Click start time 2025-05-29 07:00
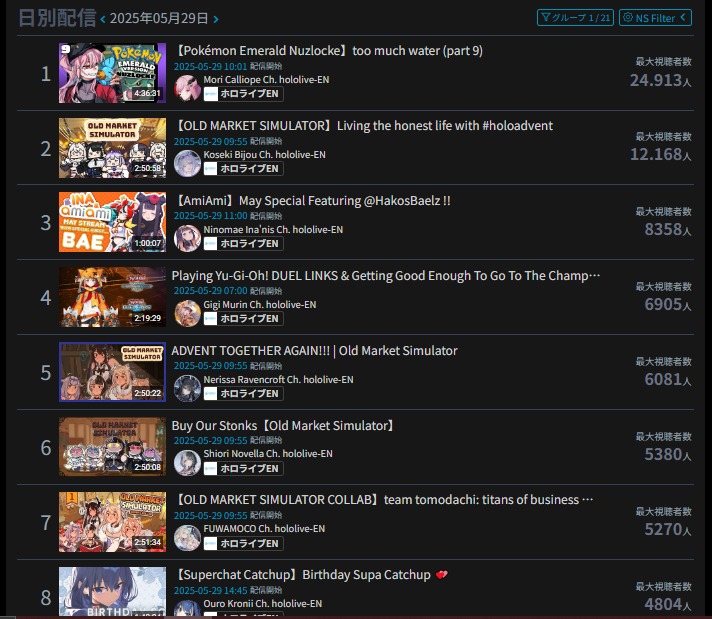712x619 pixels. point(210,291)
